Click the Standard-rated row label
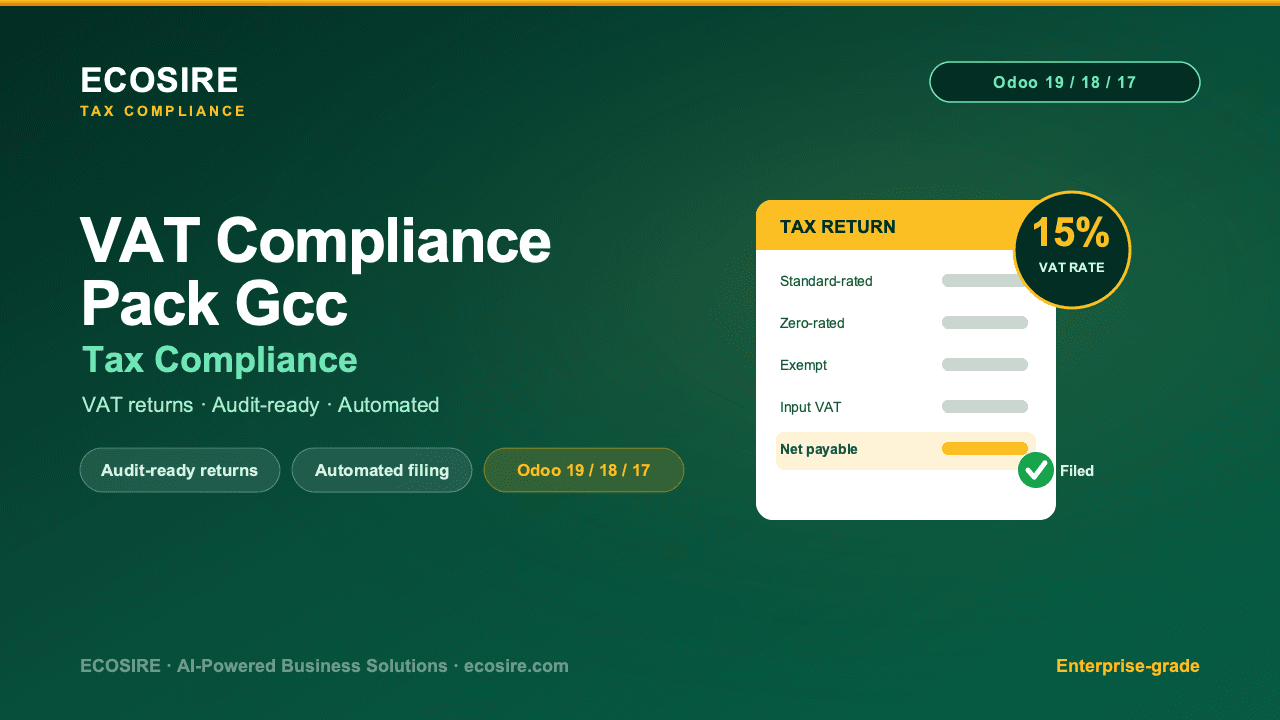The height and width of the screenshot is (720, 1280). click(826, 281)
